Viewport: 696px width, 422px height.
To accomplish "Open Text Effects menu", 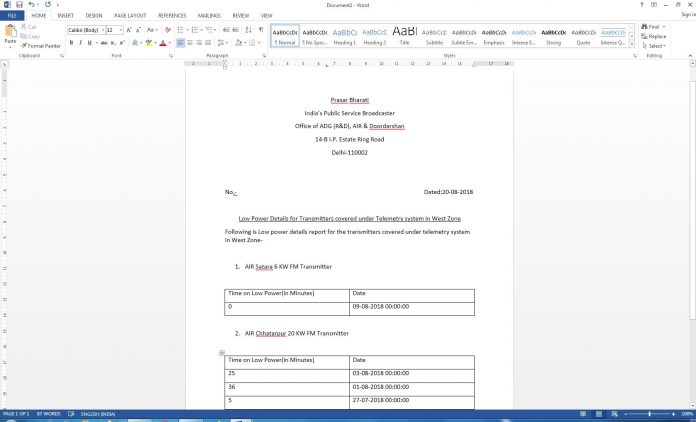I will pyautogui.click(x=135, y=43).
